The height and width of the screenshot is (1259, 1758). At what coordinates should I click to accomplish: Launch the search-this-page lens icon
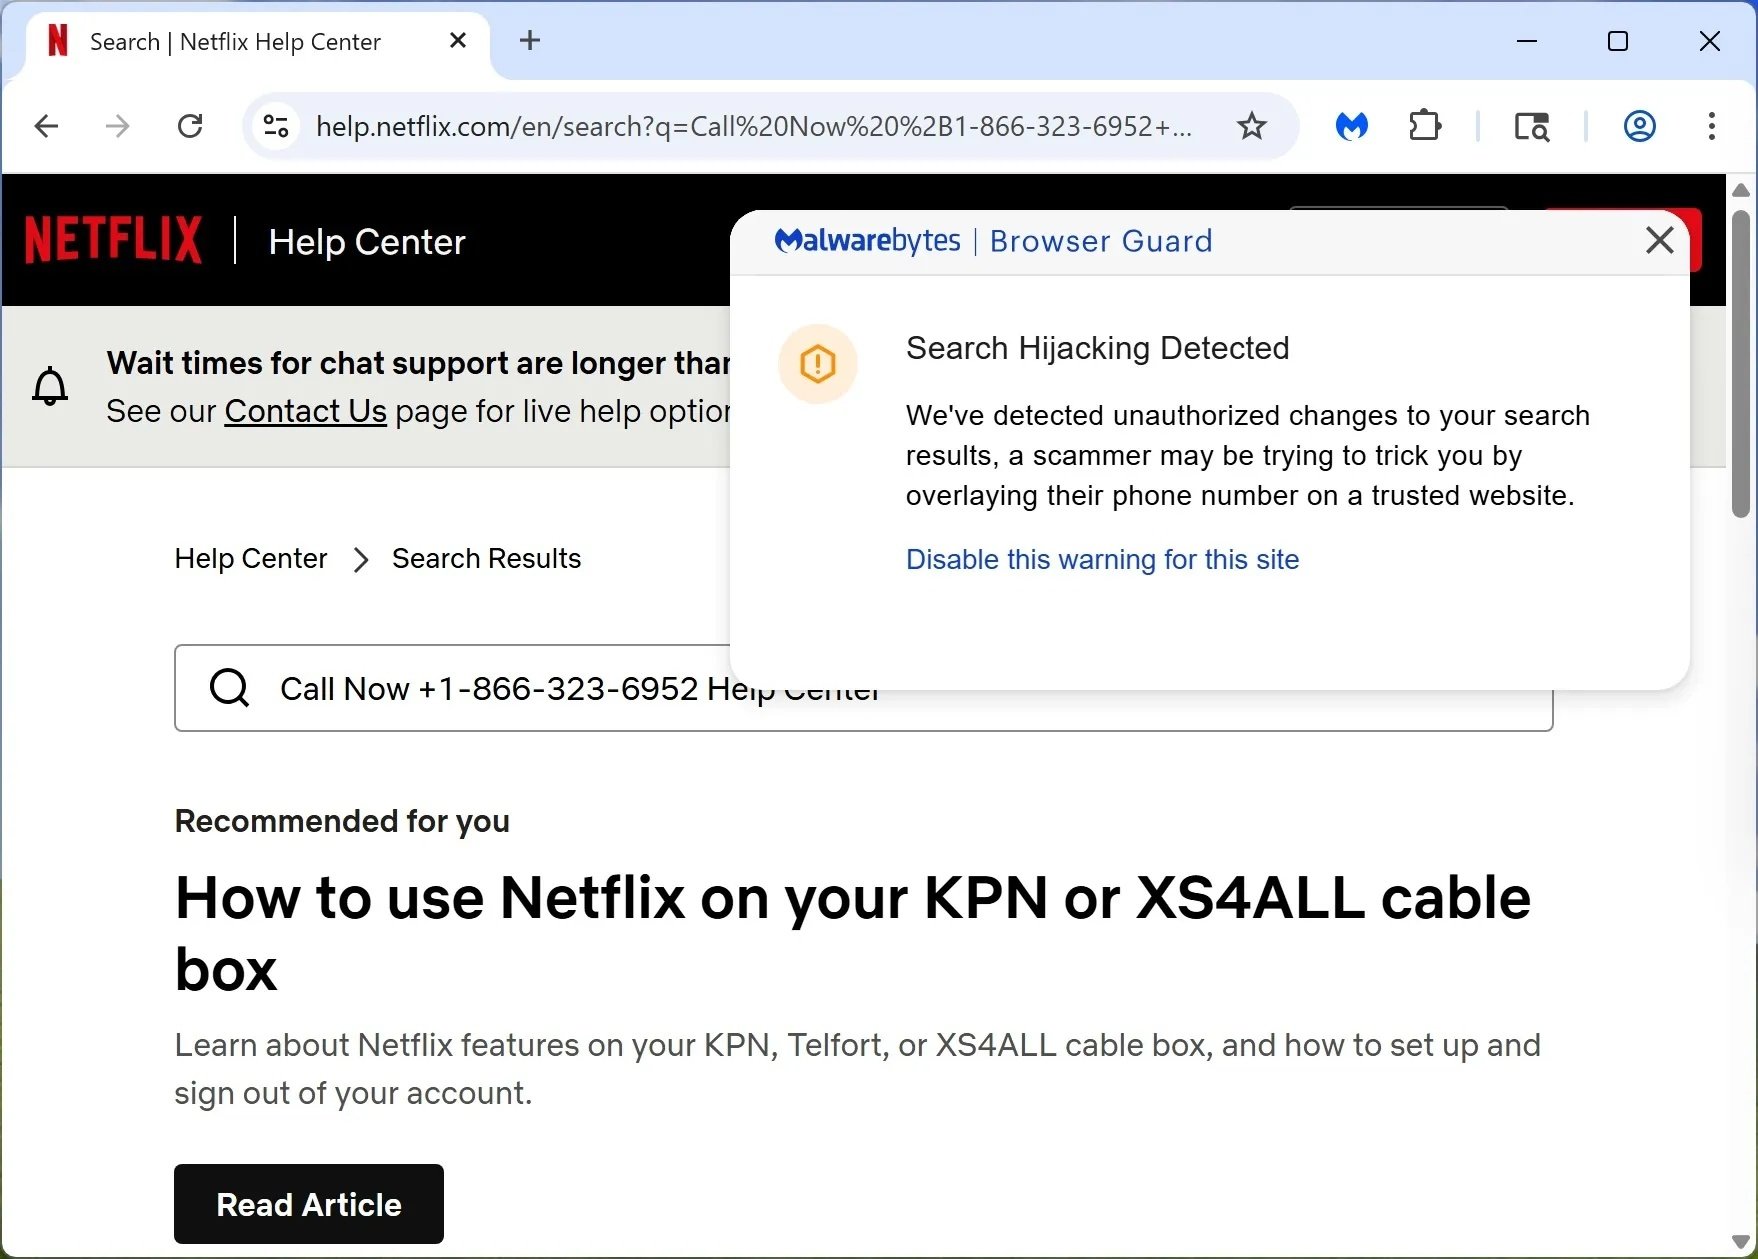click(x=1531, y=127)
